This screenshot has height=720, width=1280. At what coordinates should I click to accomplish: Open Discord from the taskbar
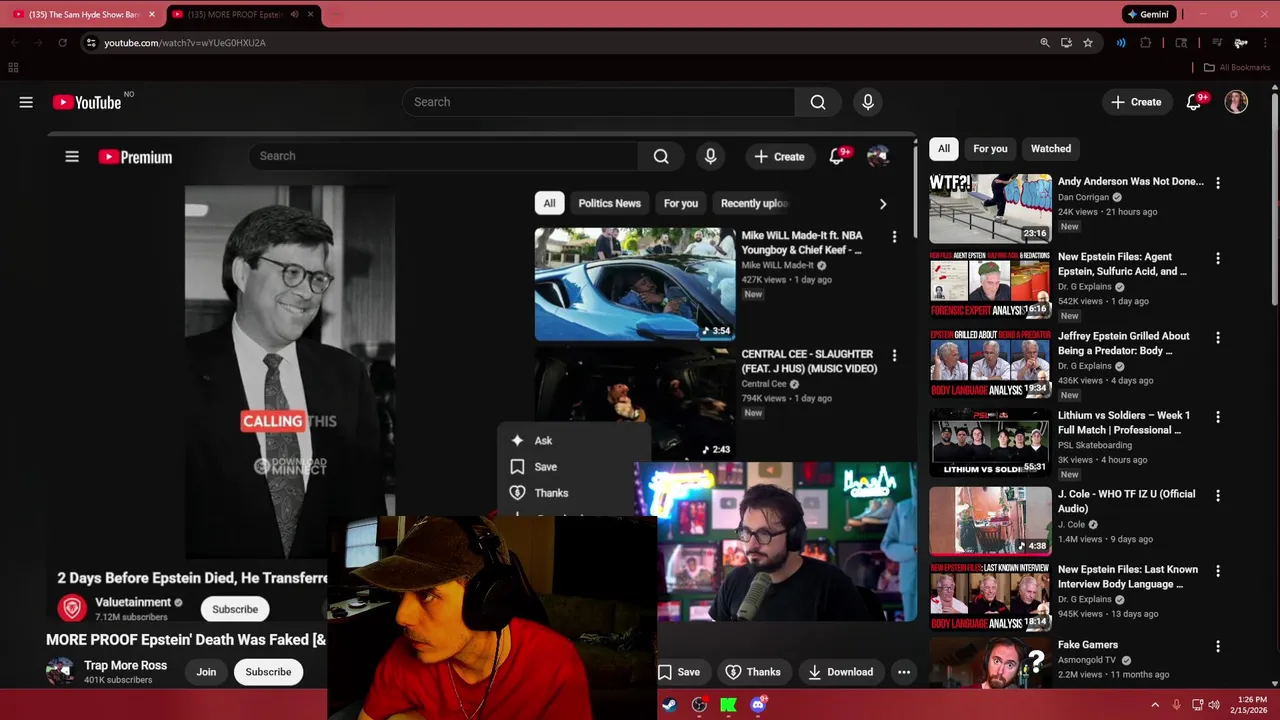pyautogui.click(x=758, y=705)
